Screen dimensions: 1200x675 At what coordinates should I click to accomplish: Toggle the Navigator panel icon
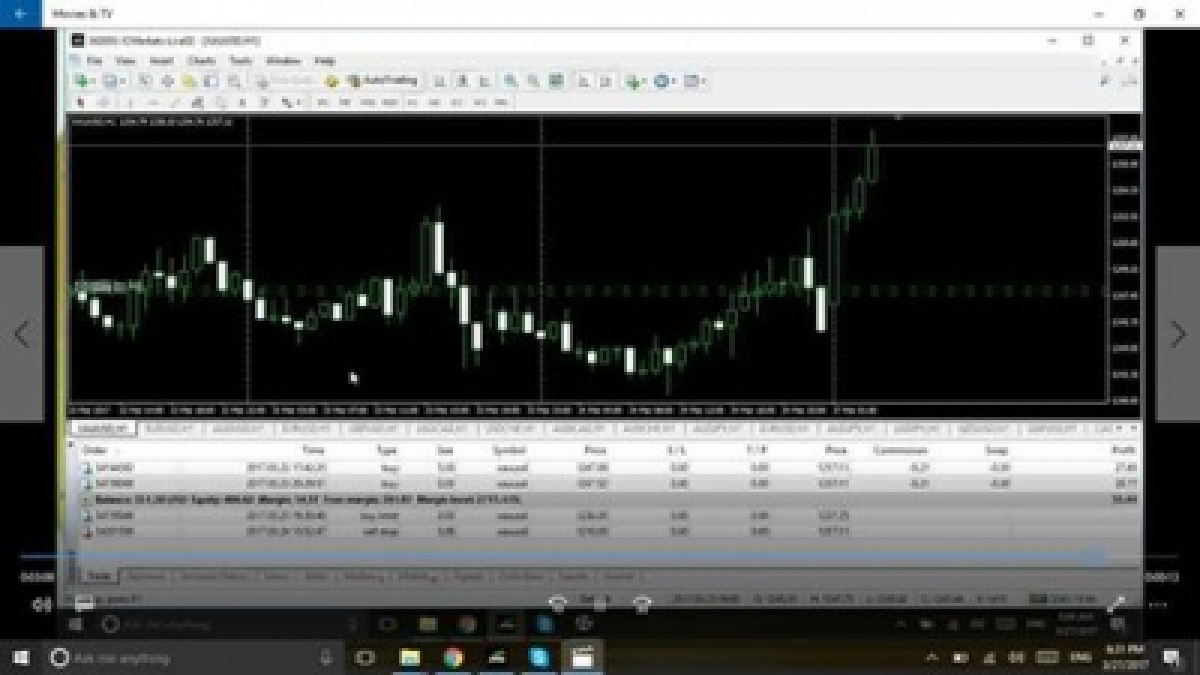189,80
